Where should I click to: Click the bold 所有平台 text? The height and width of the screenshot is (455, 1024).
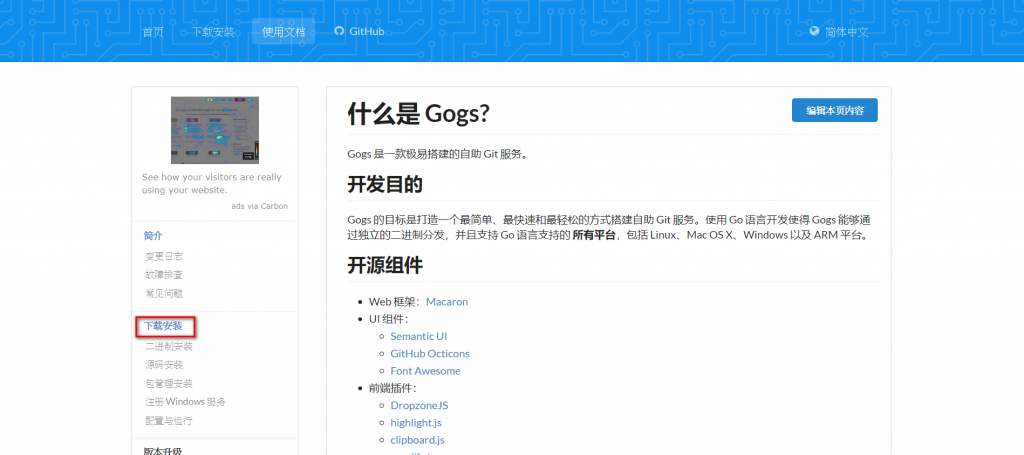coord(594,235)
